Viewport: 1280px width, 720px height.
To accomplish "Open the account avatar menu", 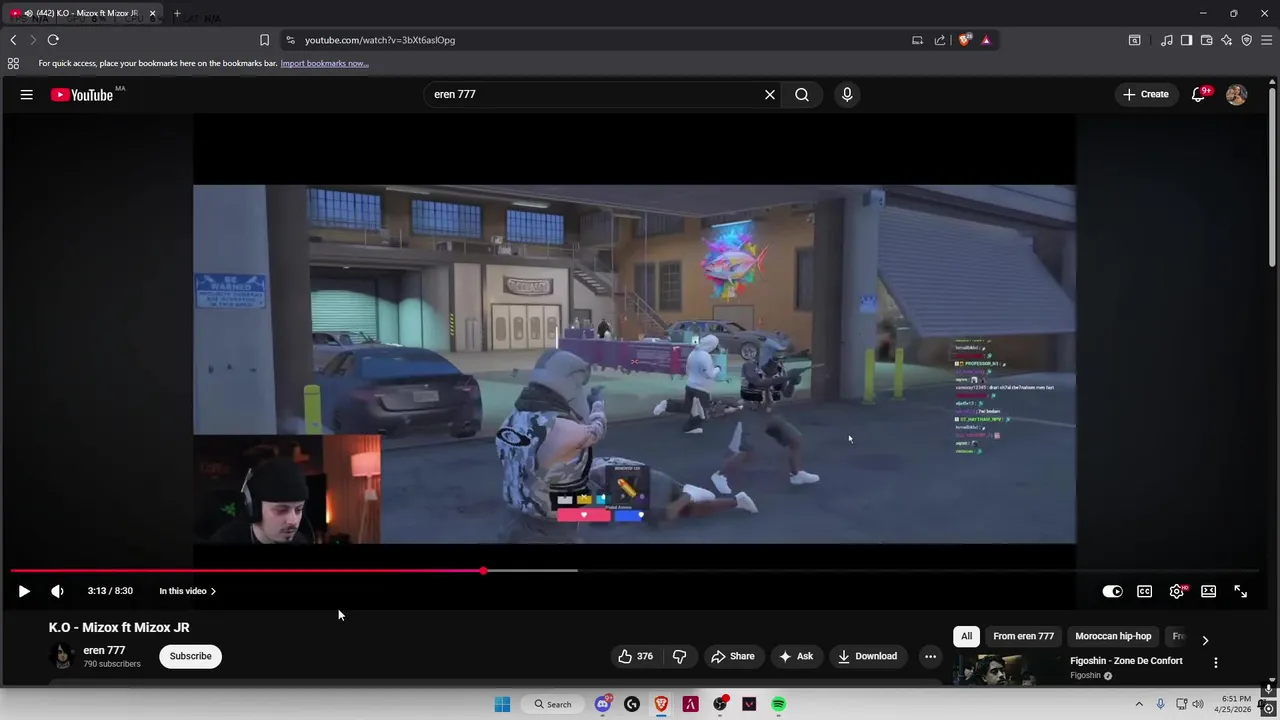I will coord(1237,94).
